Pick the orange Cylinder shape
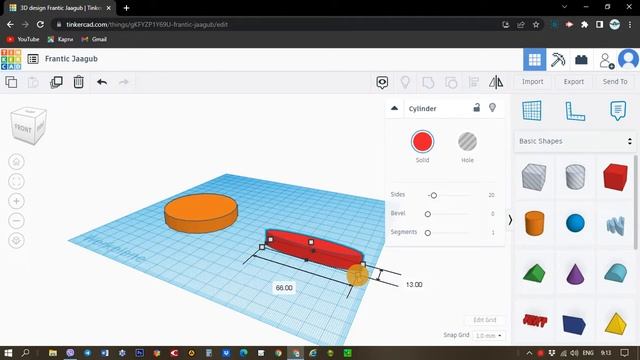Image resolution: width=640 pixels, height=360 pixels. point(534,223)
